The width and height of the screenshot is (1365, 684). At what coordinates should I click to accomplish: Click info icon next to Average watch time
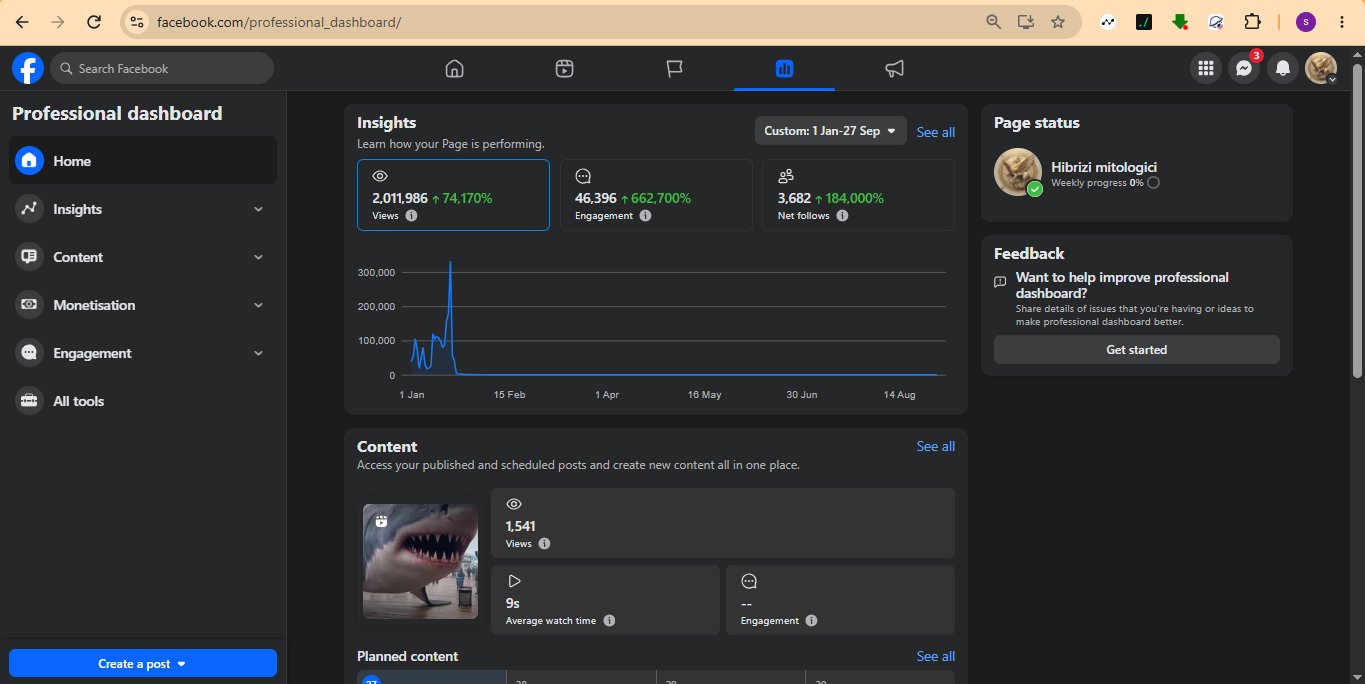click(609, 620)
